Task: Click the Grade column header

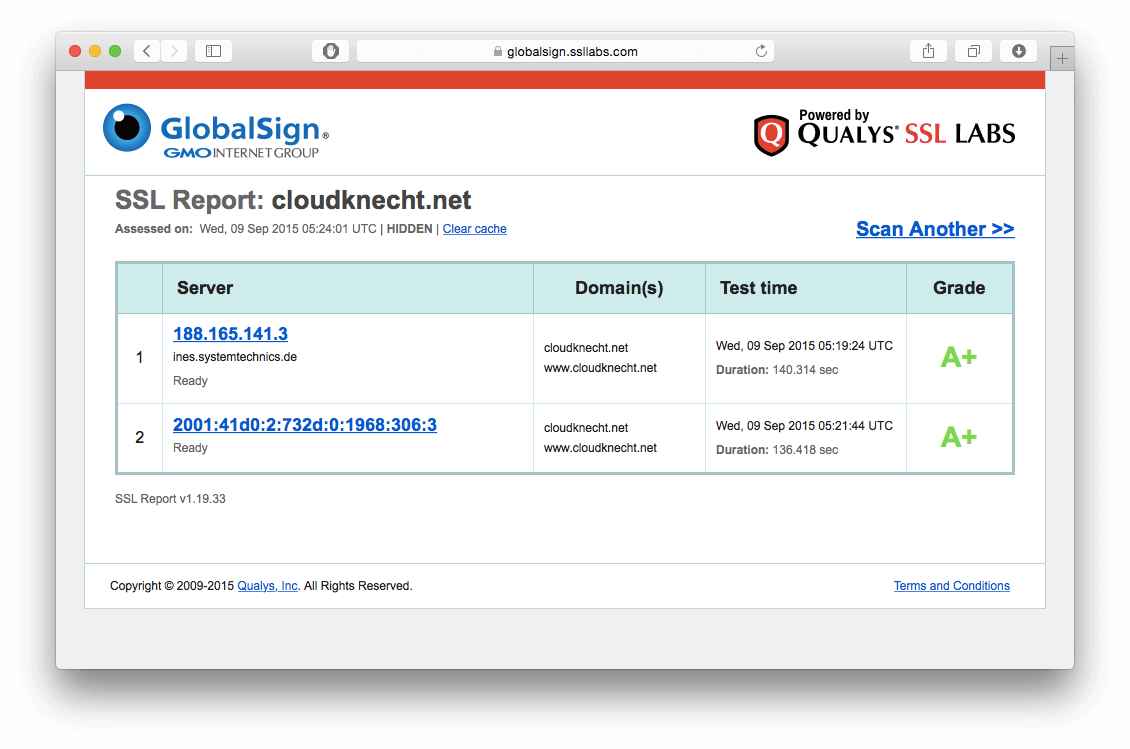Action: (x=958, y=288)
